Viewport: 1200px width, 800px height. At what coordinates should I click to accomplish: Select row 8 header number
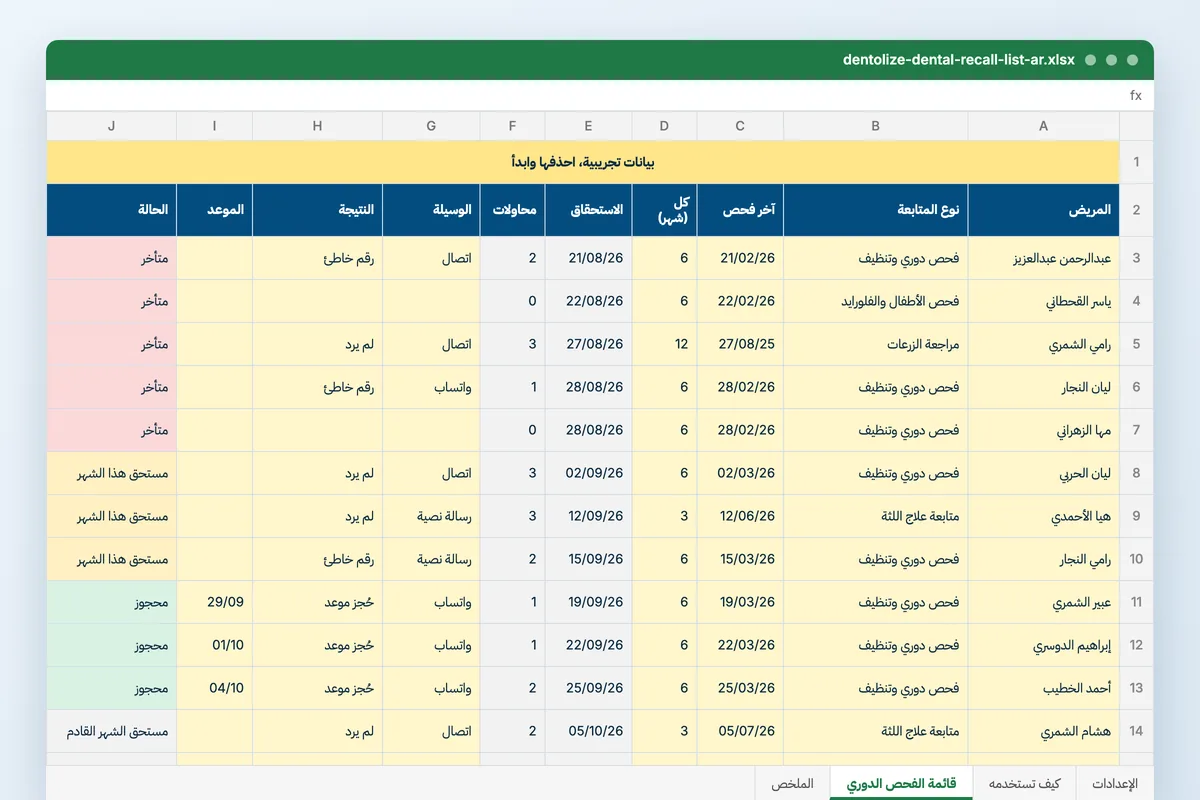coord(1136,473)
